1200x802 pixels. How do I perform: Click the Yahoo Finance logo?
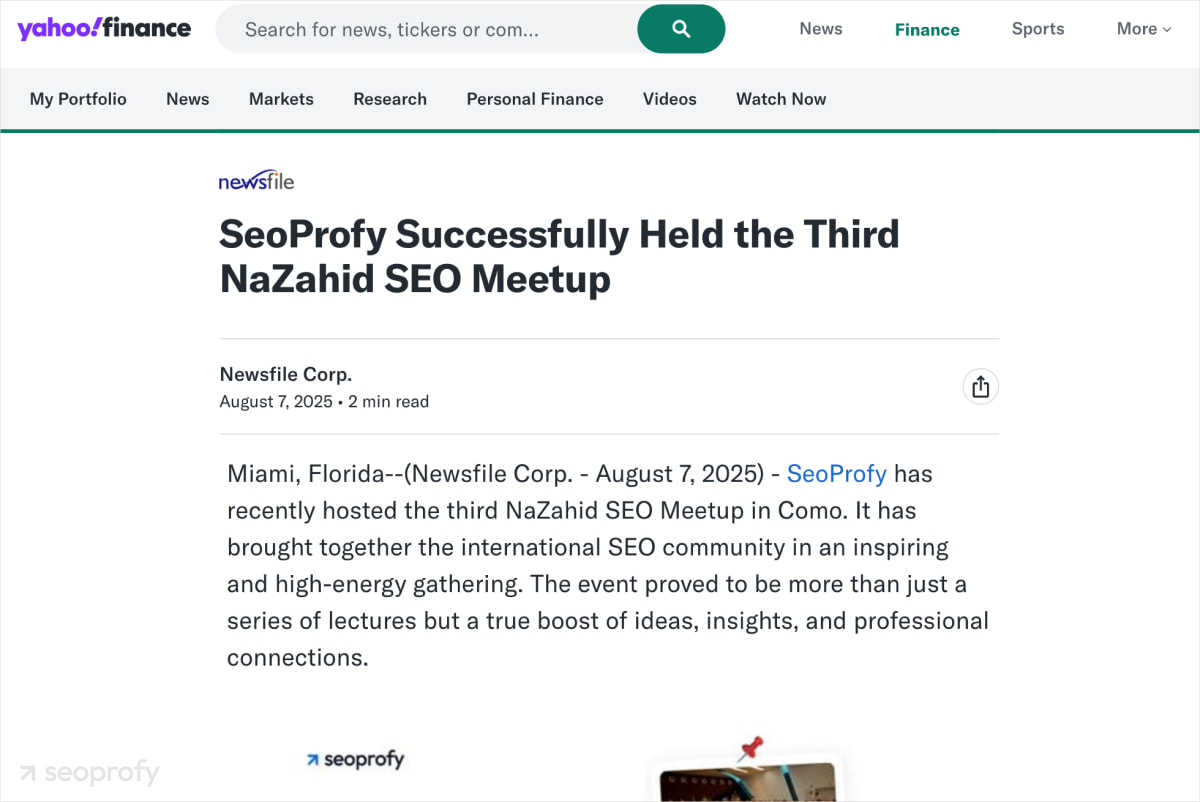point(104,29)
